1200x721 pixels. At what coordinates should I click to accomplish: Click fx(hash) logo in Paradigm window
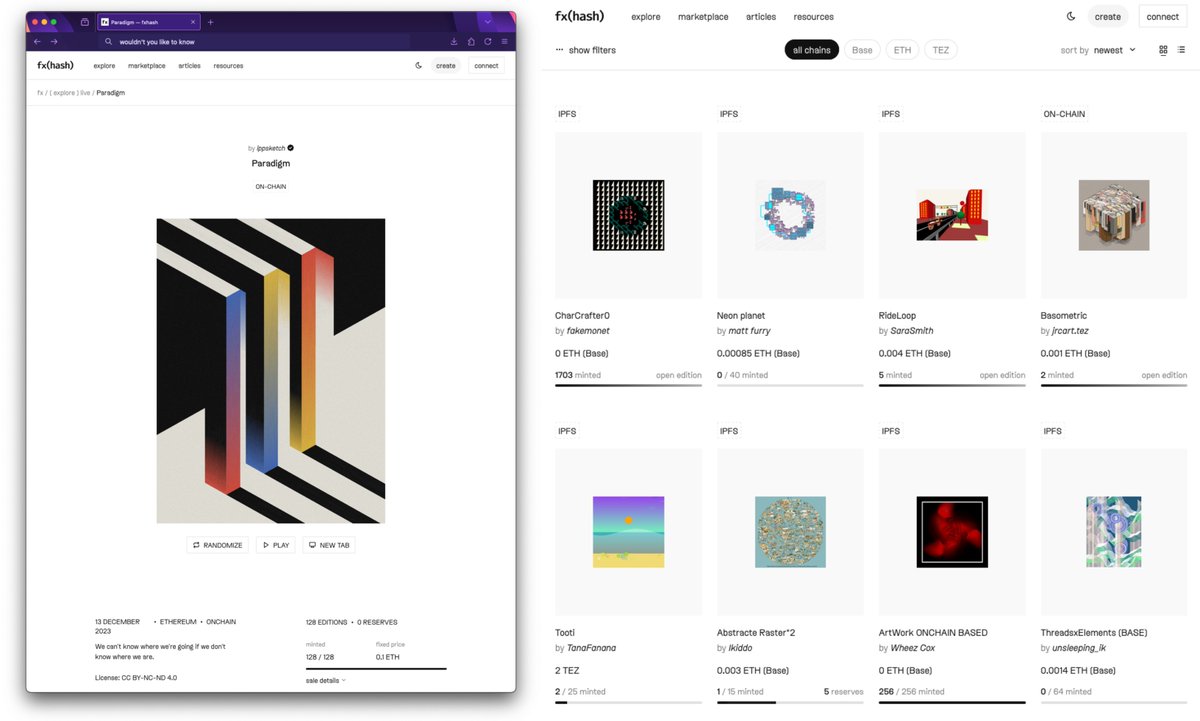coord(56,66)
